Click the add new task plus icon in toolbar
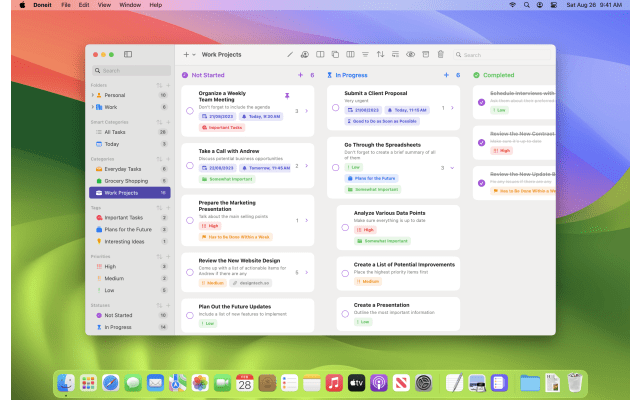The image size is (640, 400). (186, 54)
